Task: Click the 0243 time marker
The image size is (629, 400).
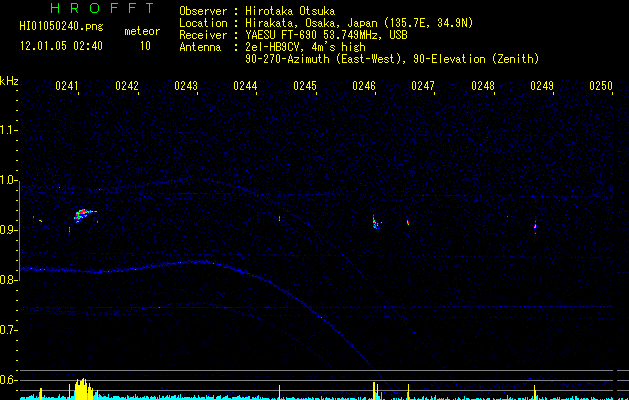Action: click(186, 86)
